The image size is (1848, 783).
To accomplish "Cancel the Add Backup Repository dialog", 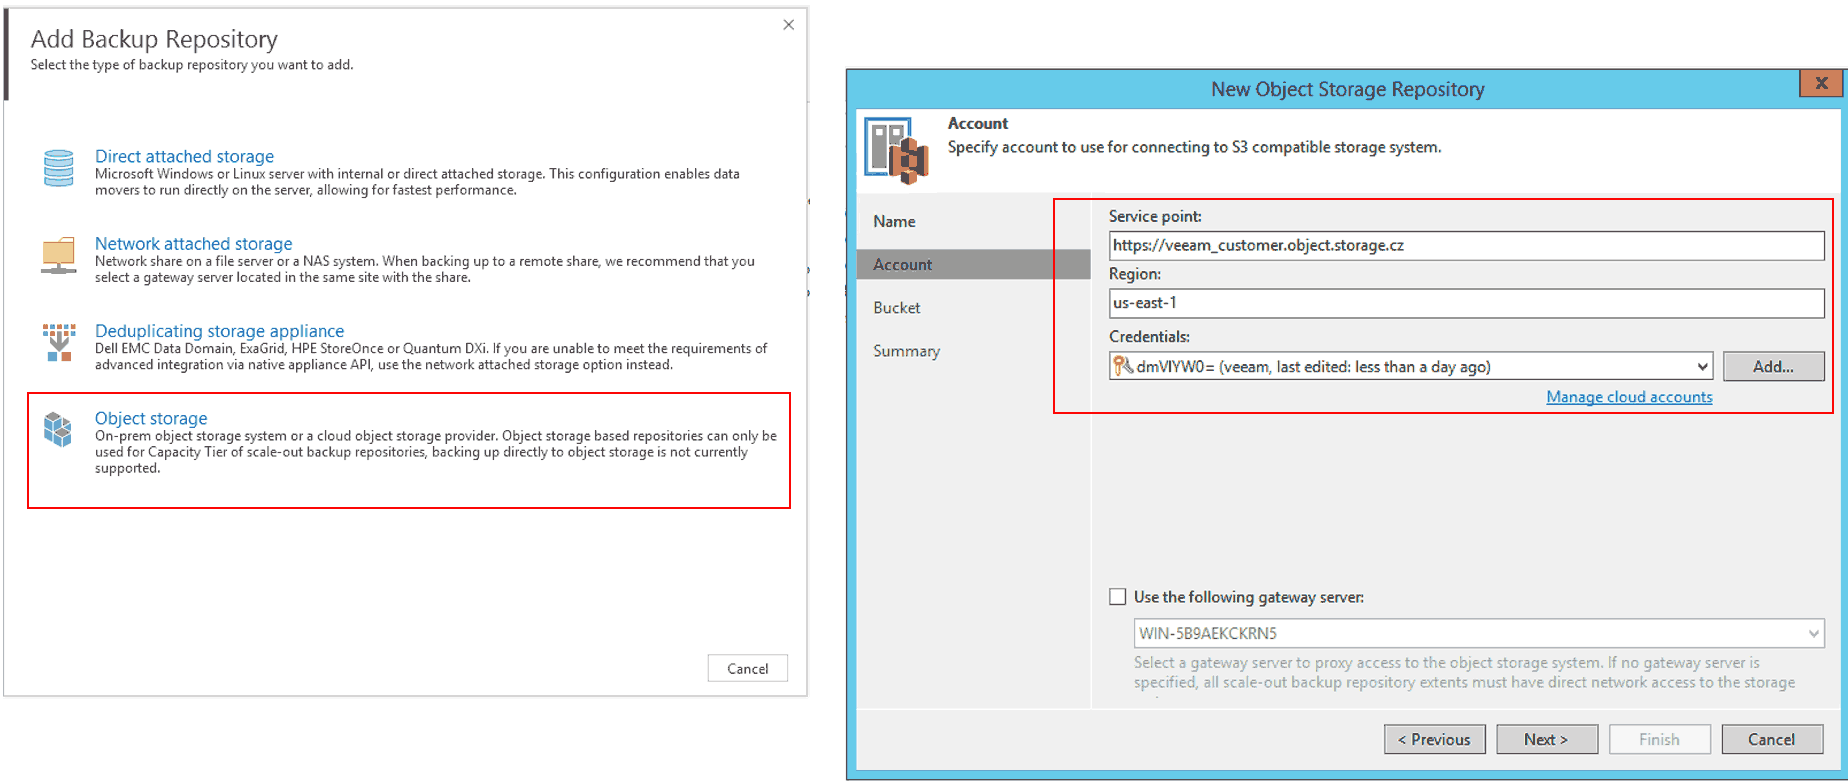I will (748, 668).
